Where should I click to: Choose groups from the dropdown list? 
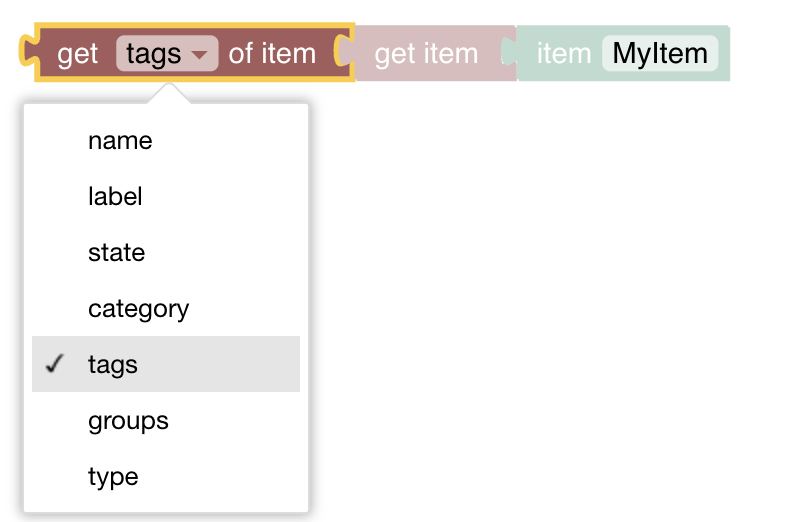pos(128,421)
